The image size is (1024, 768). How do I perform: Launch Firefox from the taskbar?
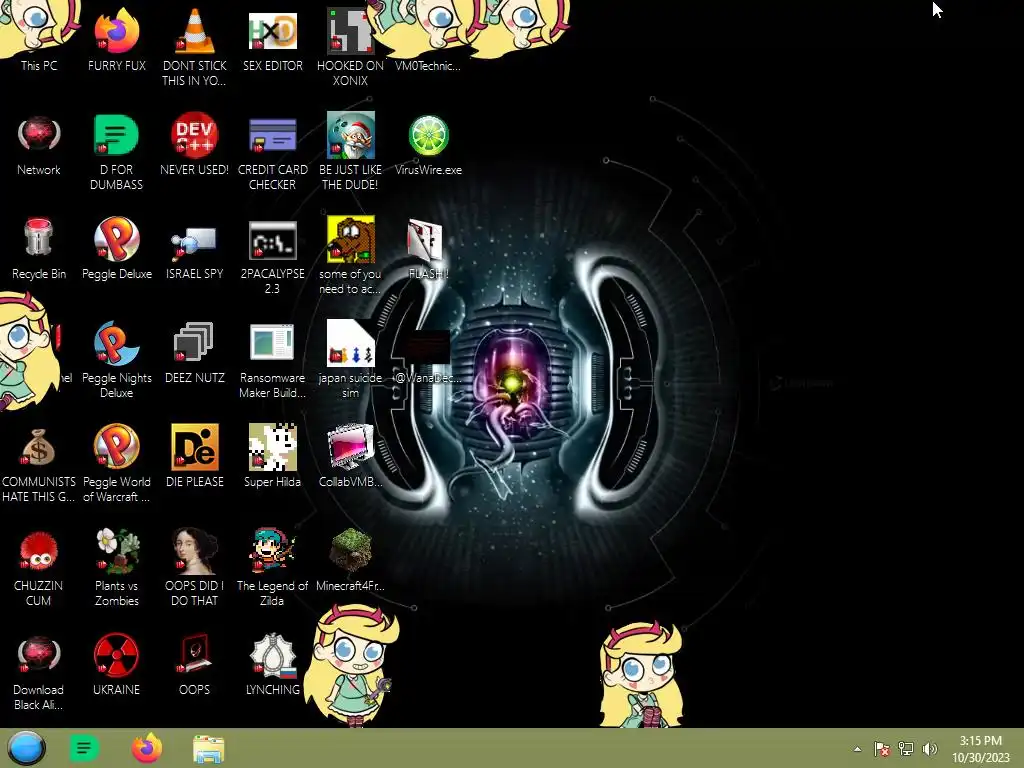[147, 748]
